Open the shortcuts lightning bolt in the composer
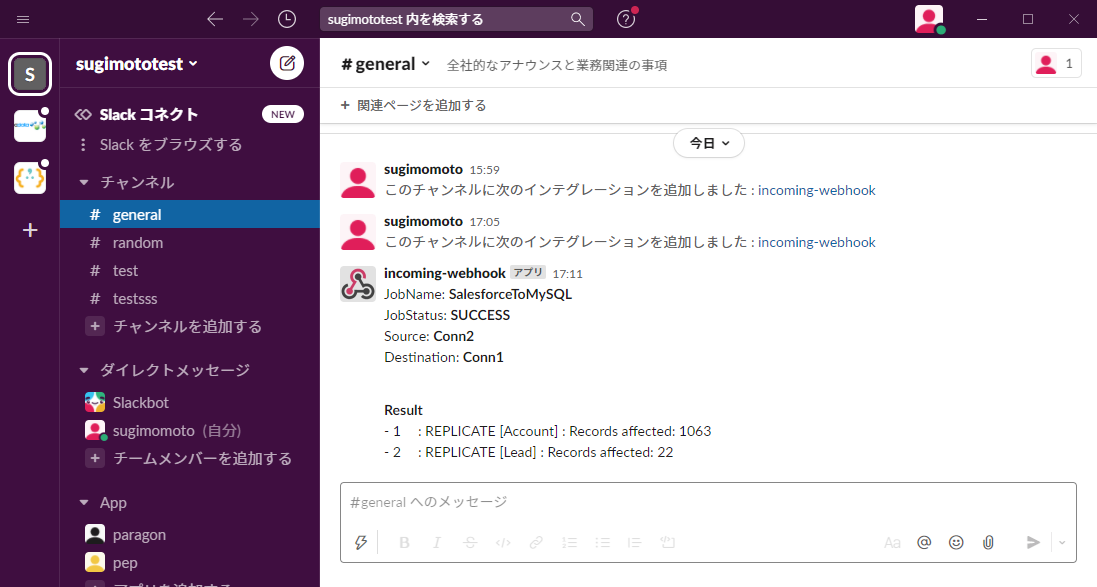Screen dimensions: 1097x587 [360, 542]
